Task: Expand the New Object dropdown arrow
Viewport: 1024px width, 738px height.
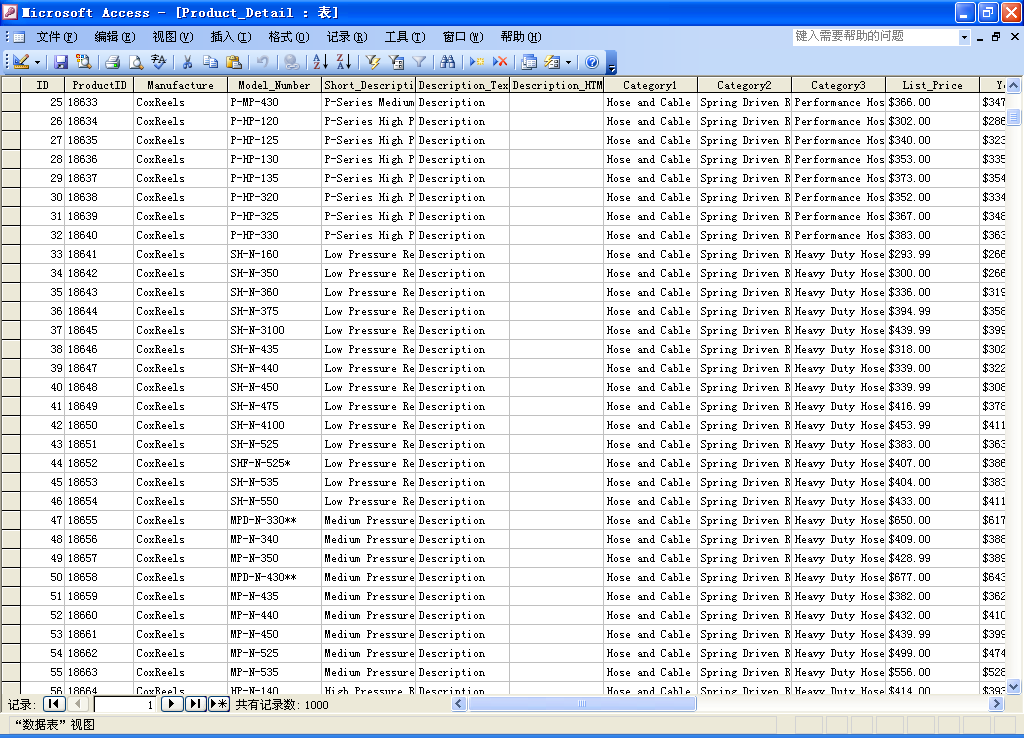Action: tap(568, 62)
